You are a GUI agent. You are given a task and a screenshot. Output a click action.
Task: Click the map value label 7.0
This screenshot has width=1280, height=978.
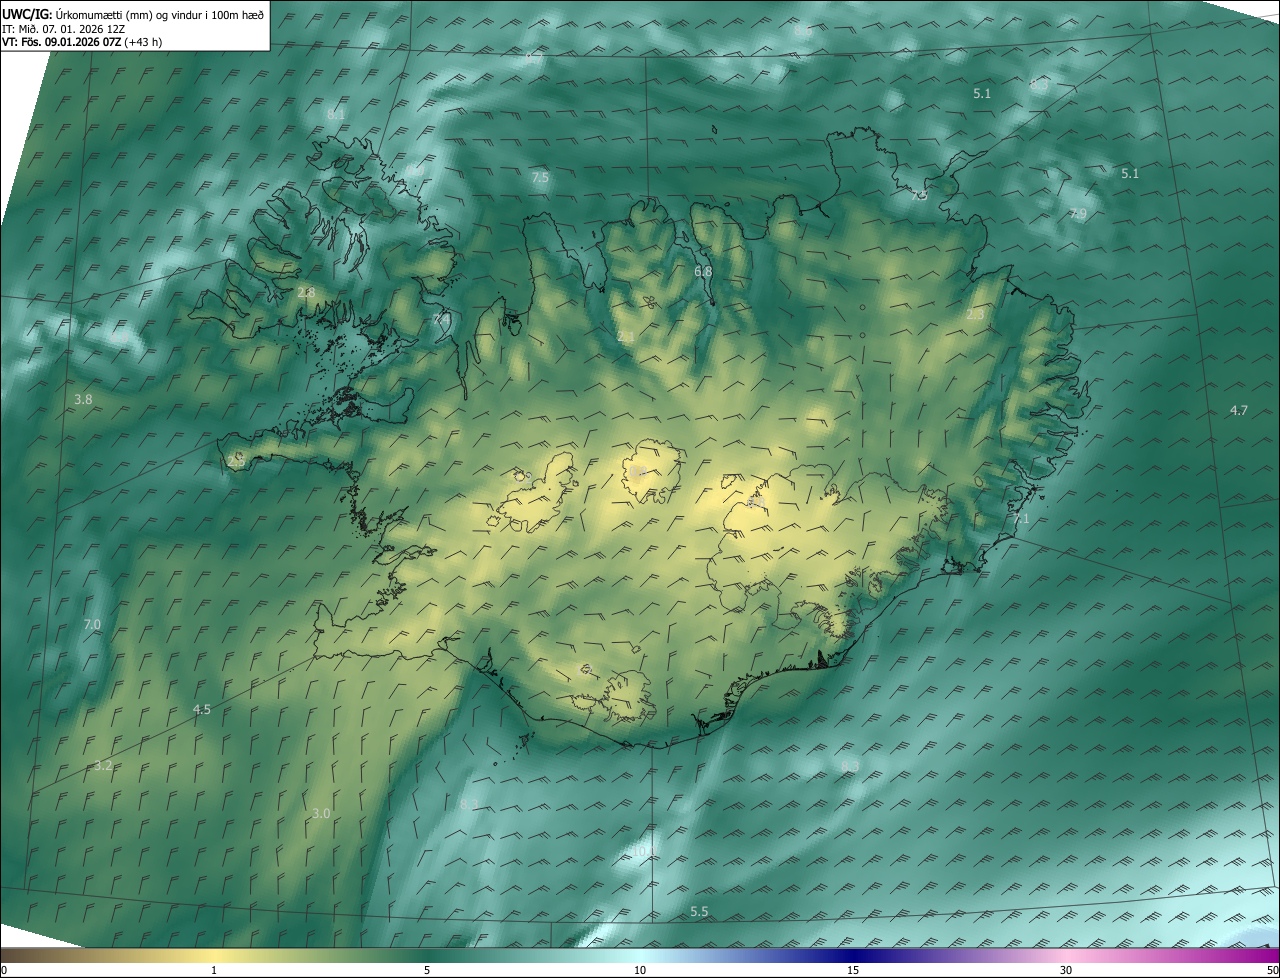92,624
